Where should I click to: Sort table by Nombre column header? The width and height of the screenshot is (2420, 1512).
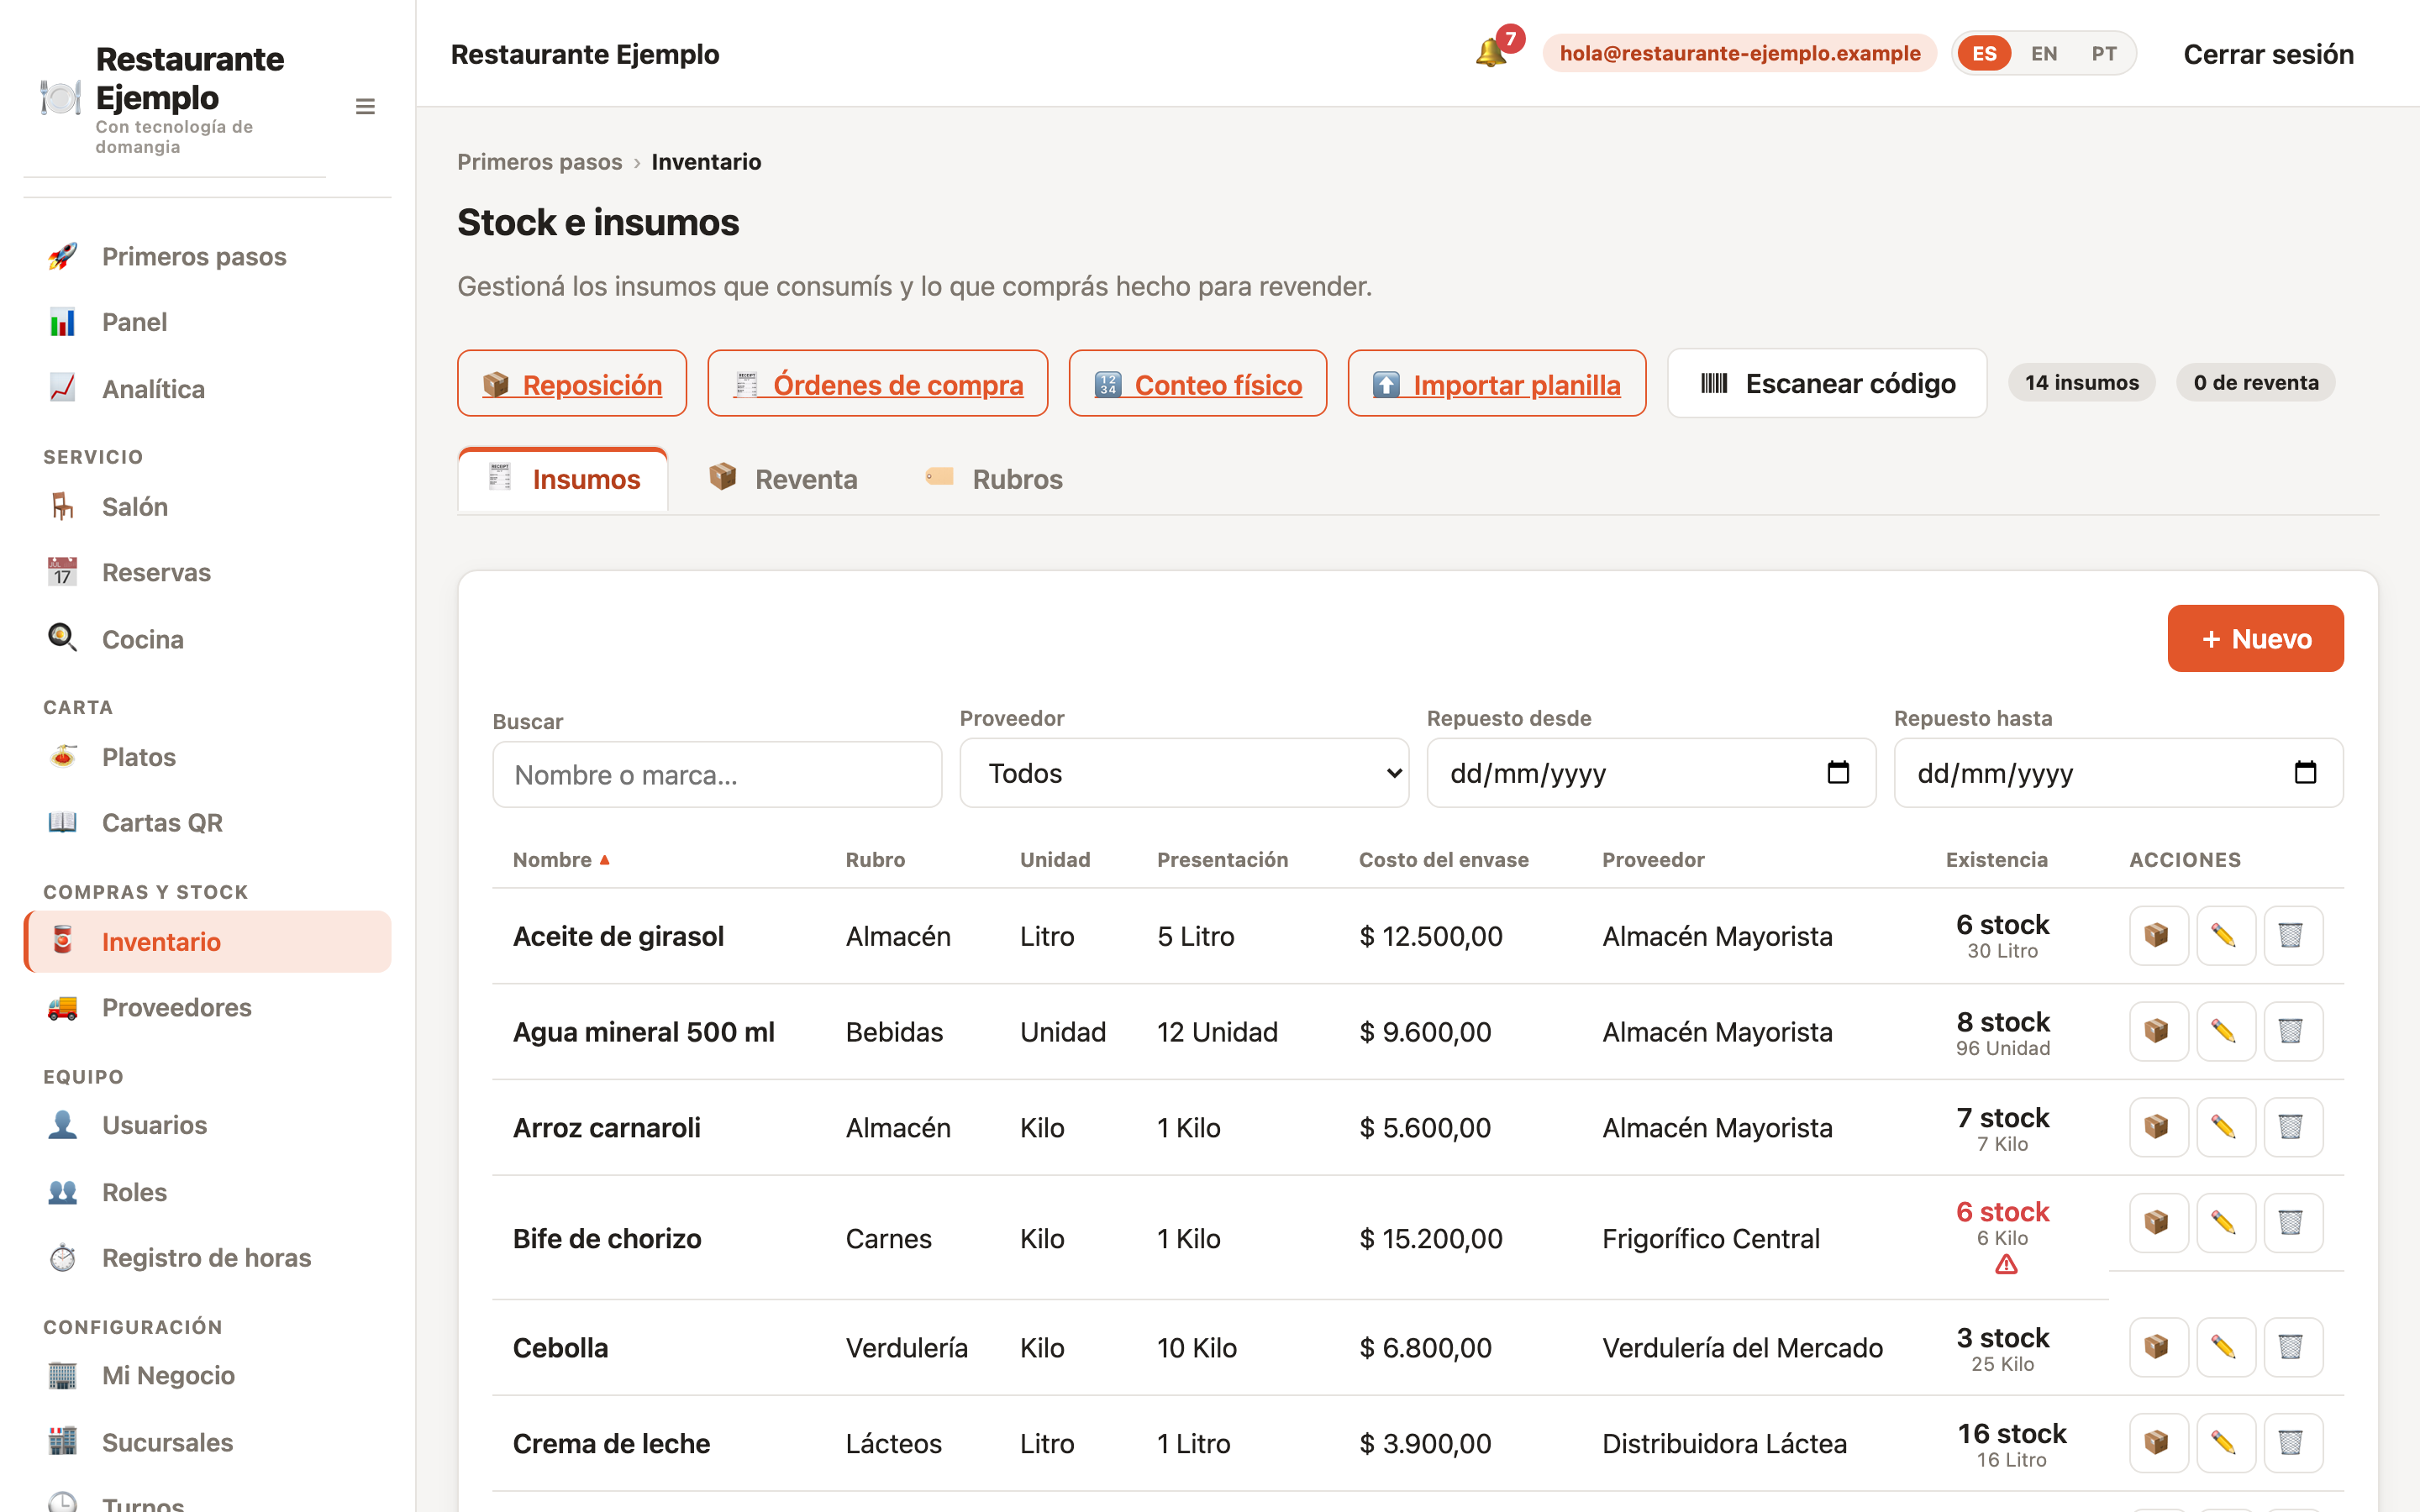(x=561, y=860)
